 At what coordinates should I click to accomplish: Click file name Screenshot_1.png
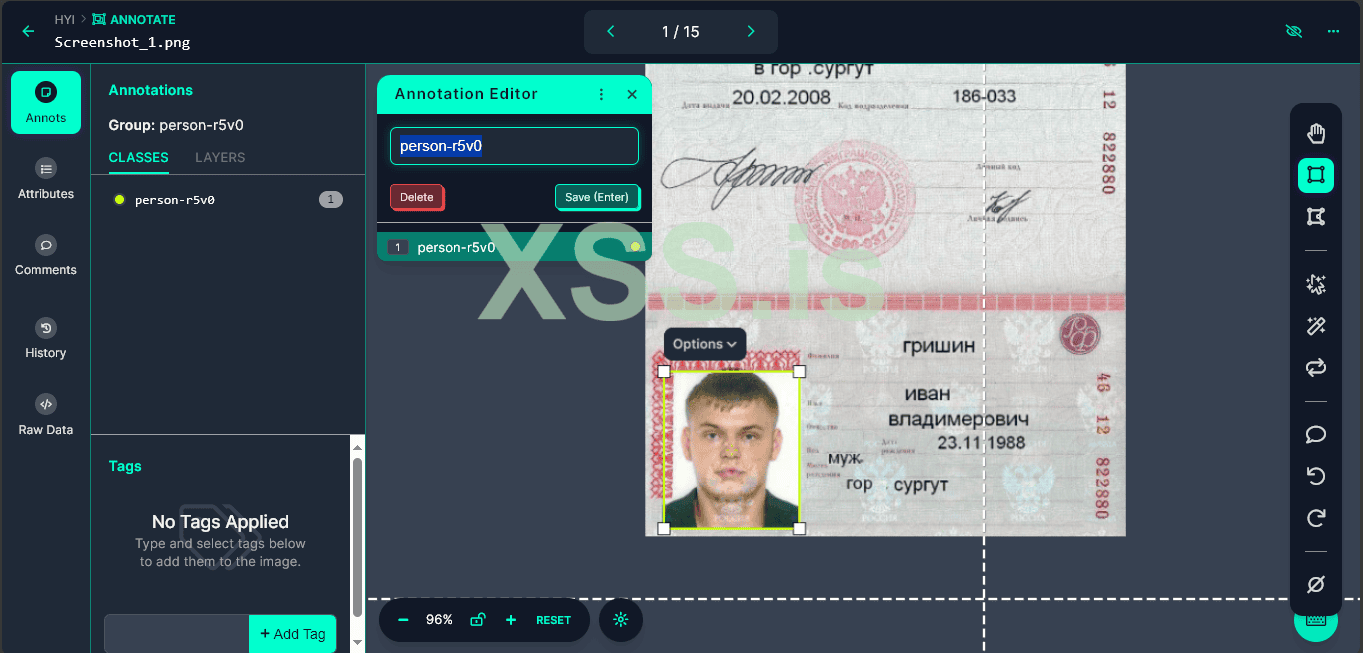(x=122, y=43)
